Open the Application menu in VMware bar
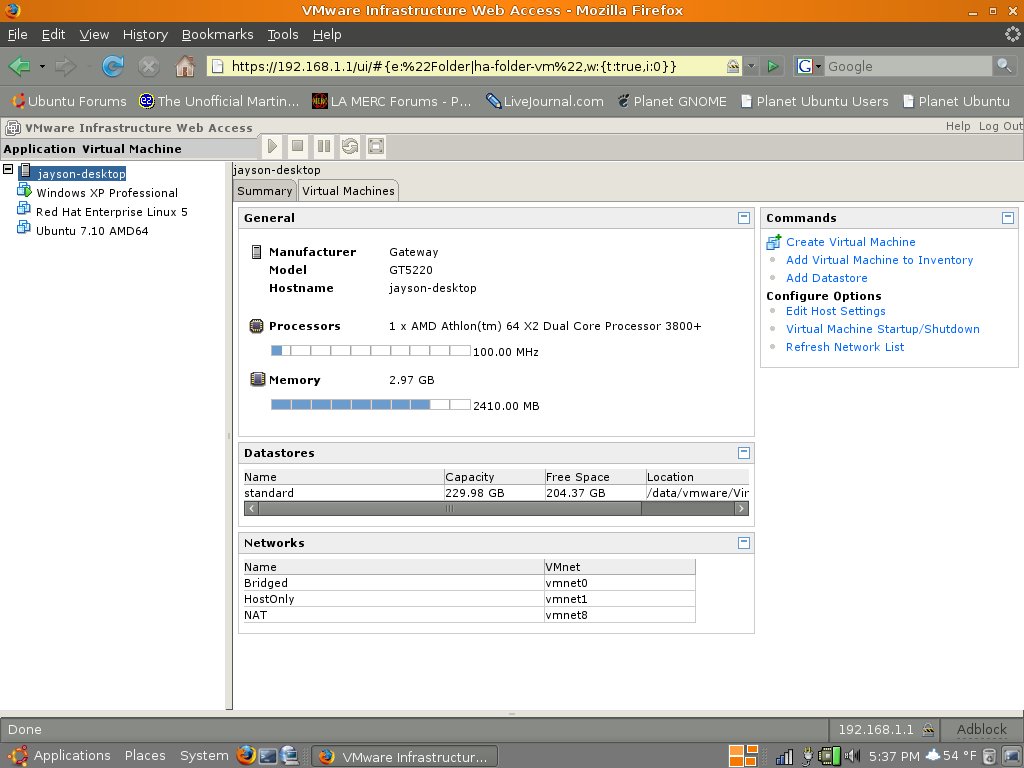The image size is (1024, 768). pos(39,149)
